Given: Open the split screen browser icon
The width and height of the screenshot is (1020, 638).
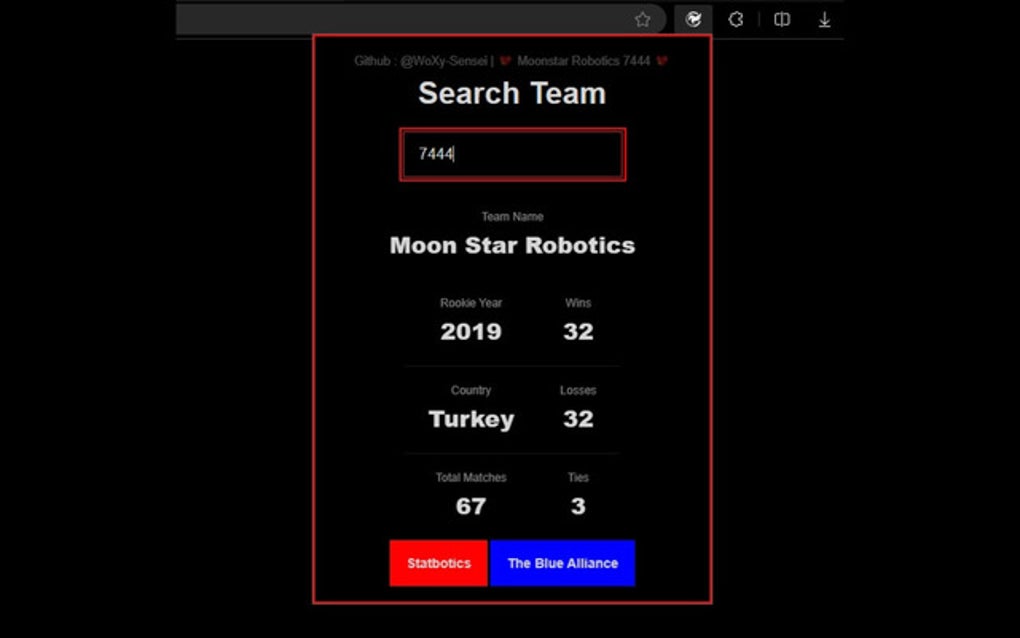Looking at the screenshot, I should pos(781,19).
